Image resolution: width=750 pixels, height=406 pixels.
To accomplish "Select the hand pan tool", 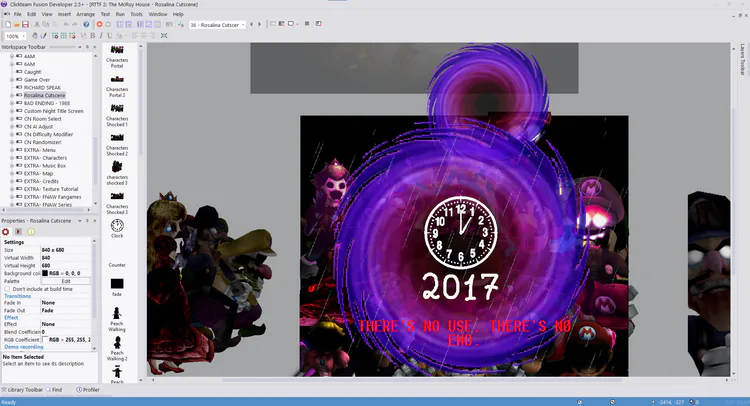I will pyautogui.click(x=35, y=36).
